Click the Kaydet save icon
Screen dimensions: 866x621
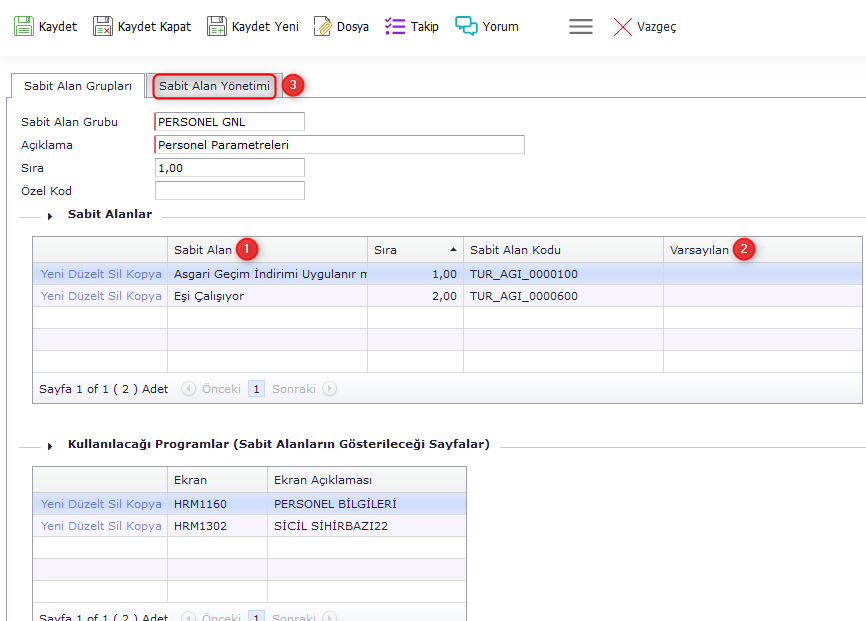pyautogui.click(x=24, y=27)
